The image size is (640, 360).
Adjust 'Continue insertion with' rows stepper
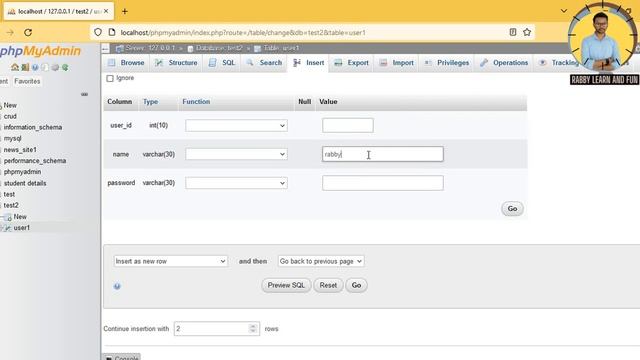coord(253,329)
